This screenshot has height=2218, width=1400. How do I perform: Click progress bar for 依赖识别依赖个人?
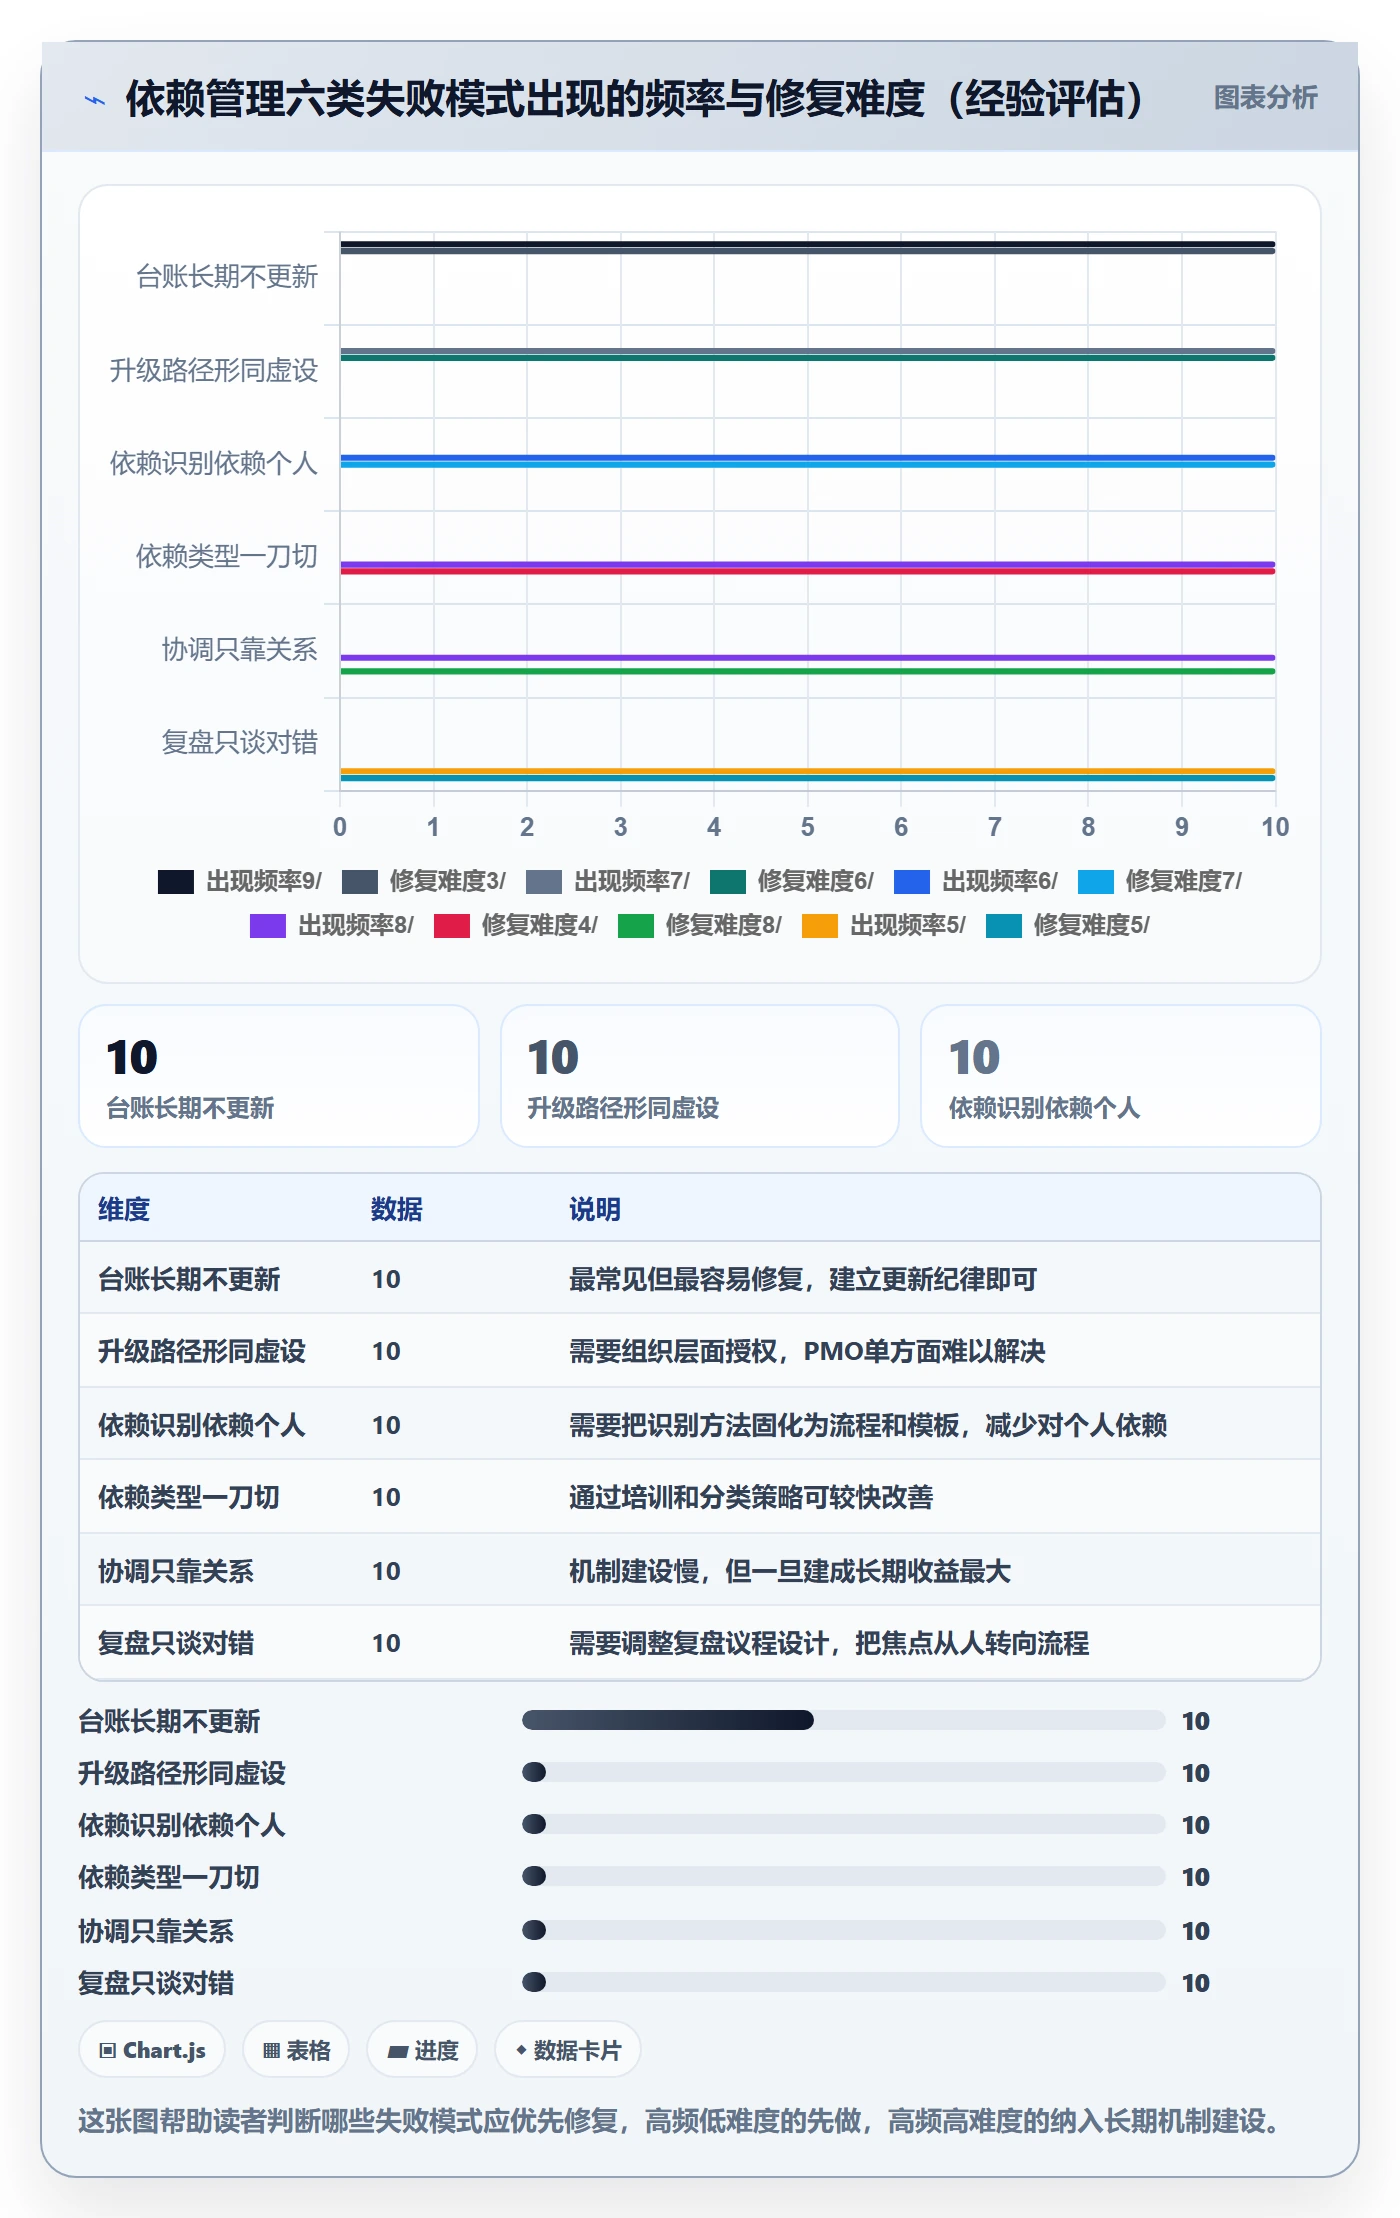point(844,1824)
